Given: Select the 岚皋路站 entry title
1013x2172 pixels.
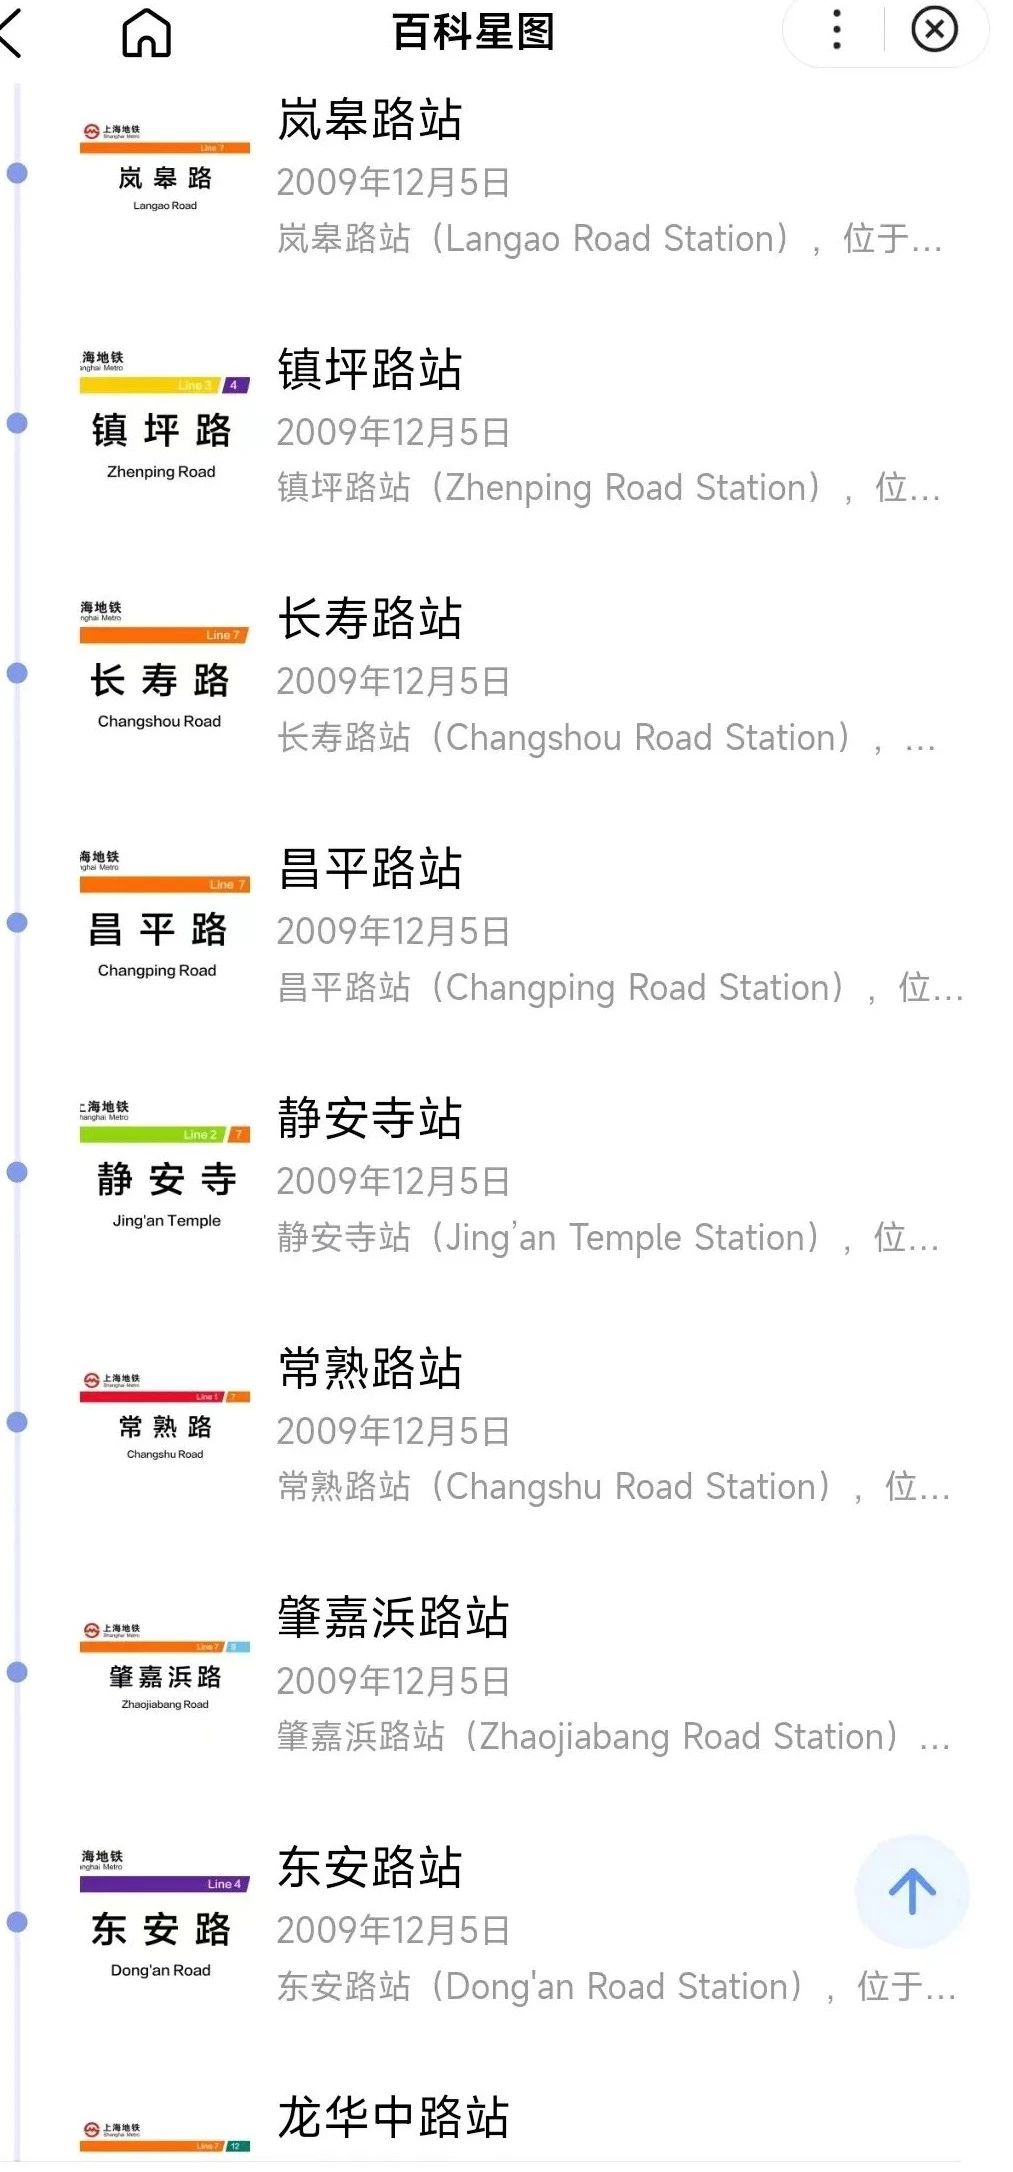Looking at the screenshot, I should (x=370, y=120).
